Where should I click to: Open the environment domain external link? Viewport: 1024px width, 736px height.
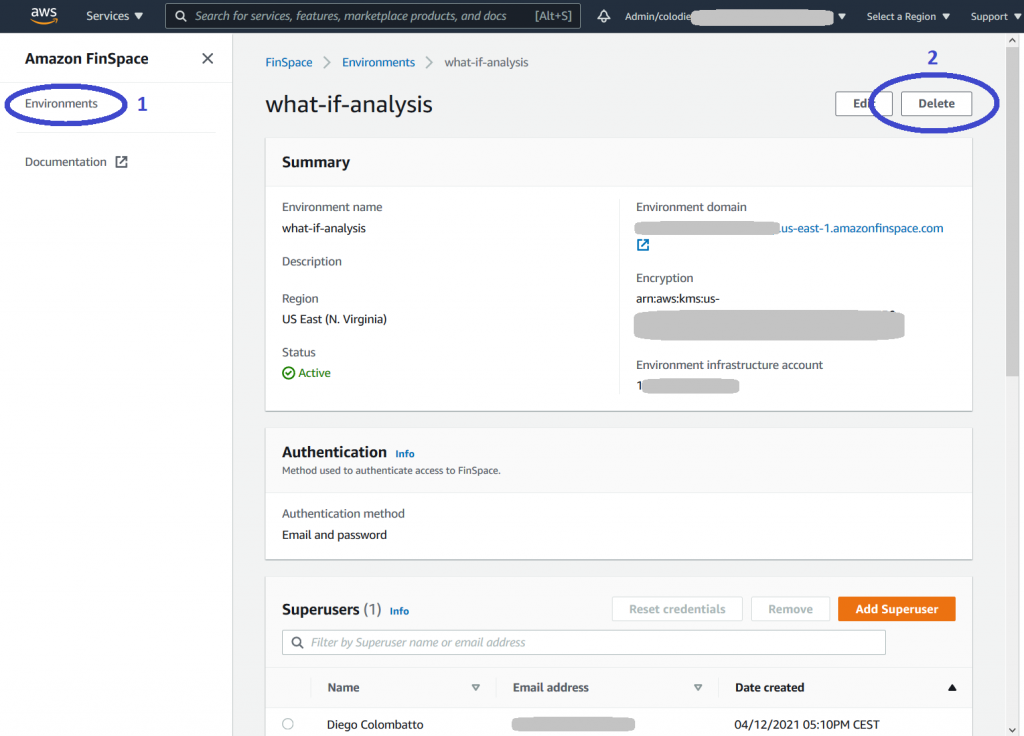(x=642, y=244)
